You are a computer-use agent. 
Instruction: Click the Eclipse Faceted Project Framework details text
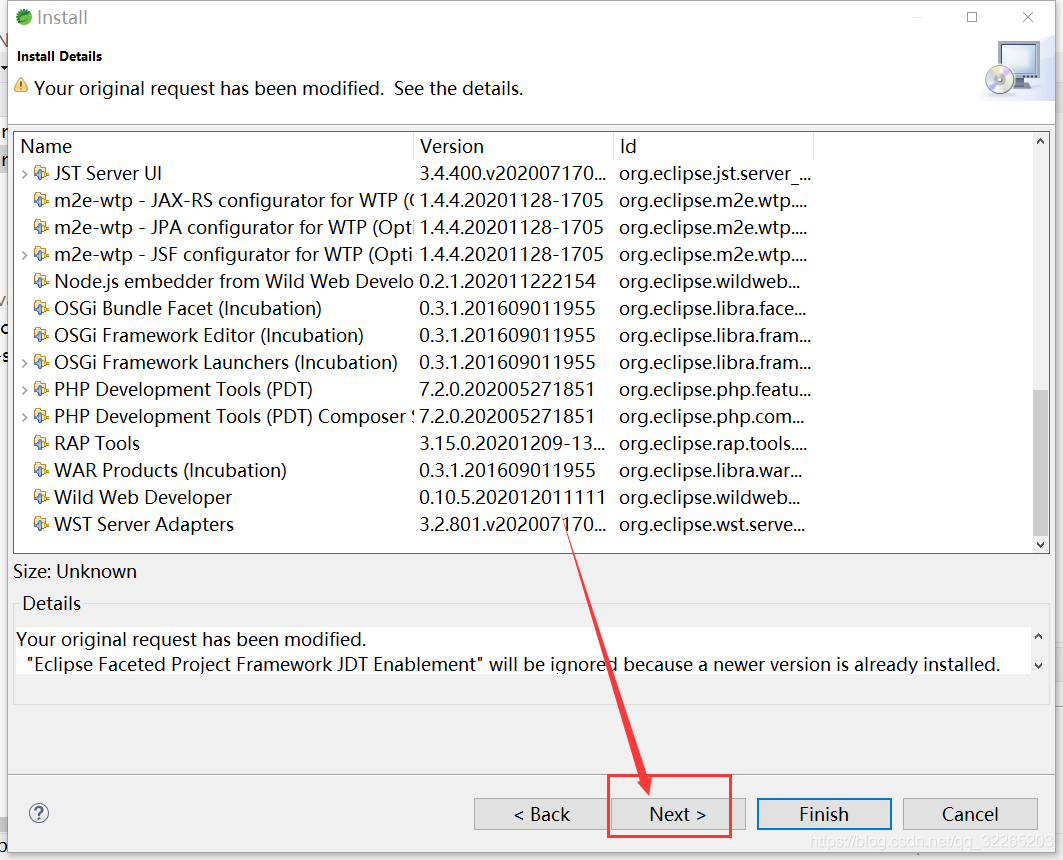[513, 664]
